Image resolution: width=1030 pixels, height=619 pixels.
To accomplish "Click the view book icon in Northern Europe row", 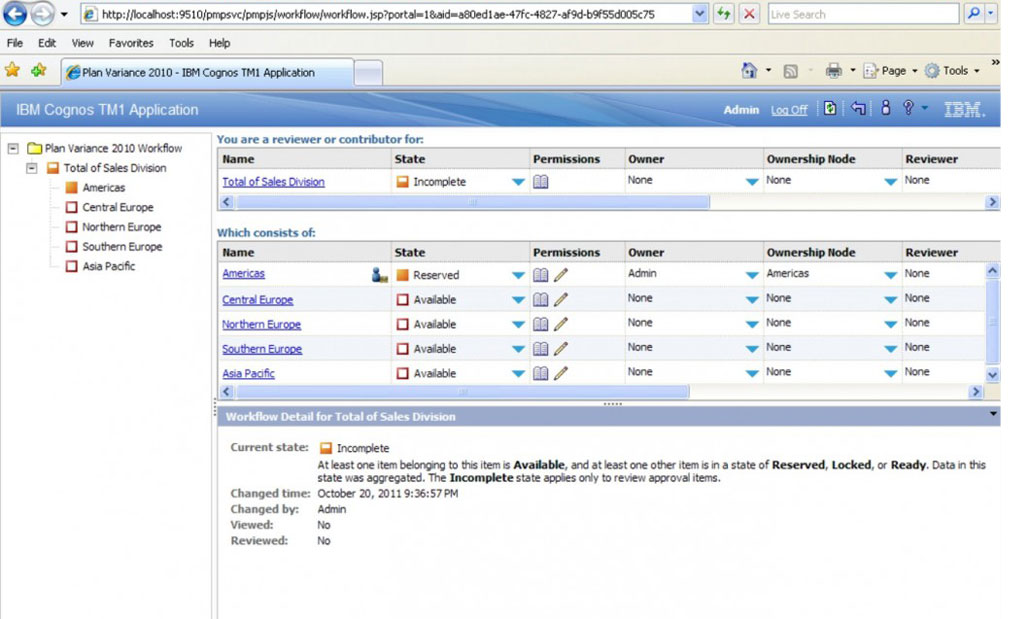I will [x=541, y=324].
